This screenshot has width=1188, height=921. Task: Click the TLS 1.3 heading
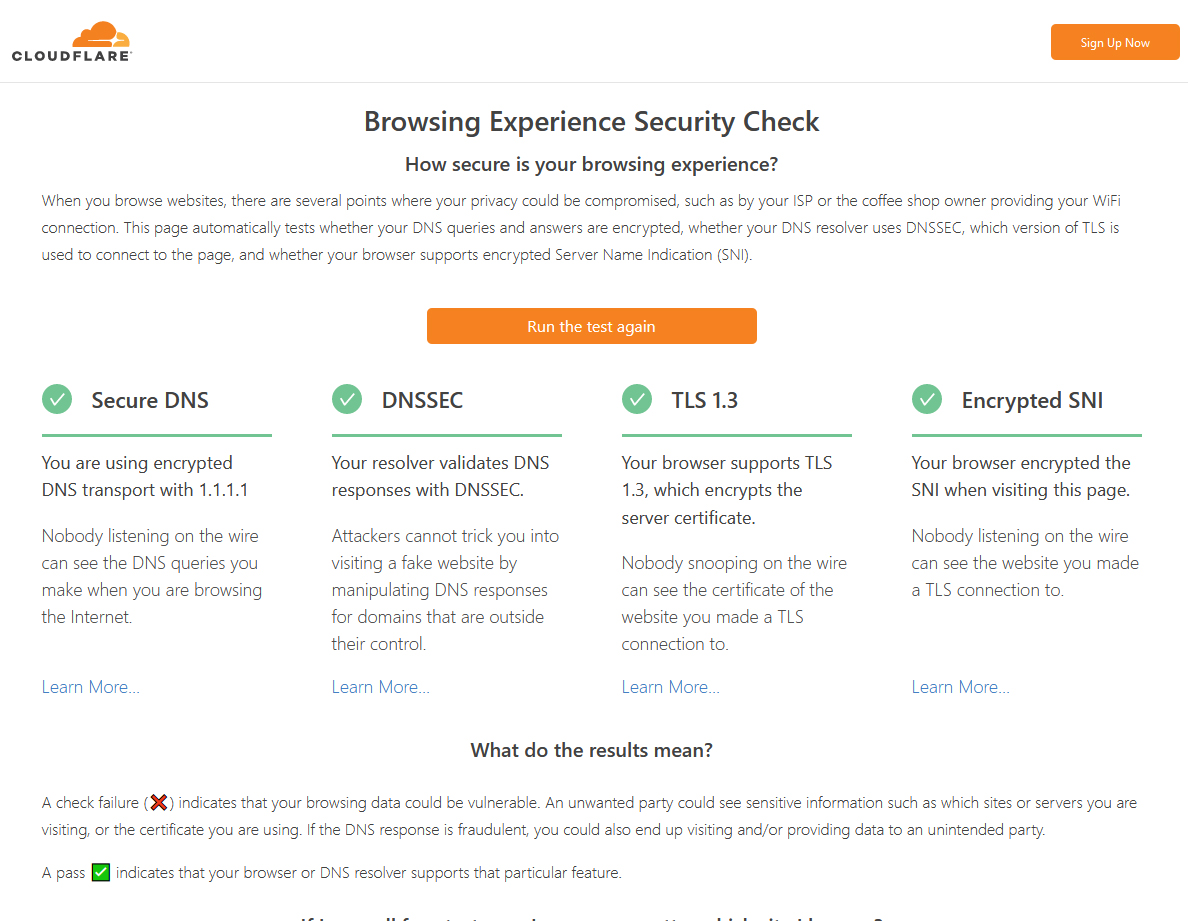pos(704,401)
